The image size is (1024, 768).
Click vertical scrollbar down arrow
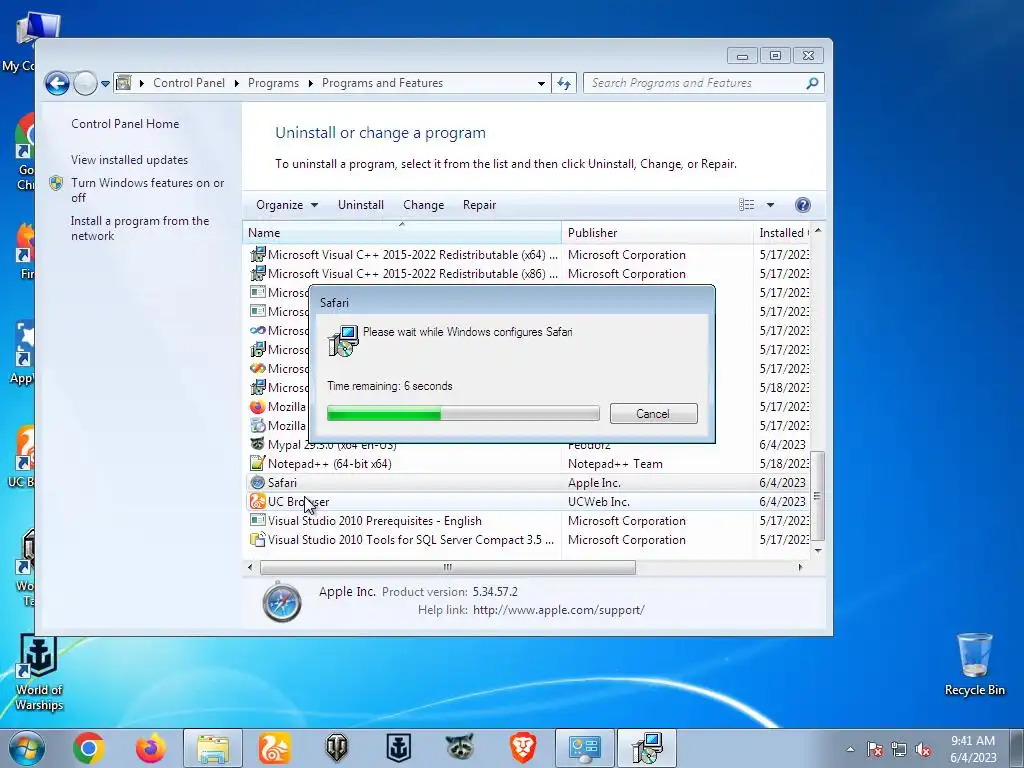click(818, 551)
